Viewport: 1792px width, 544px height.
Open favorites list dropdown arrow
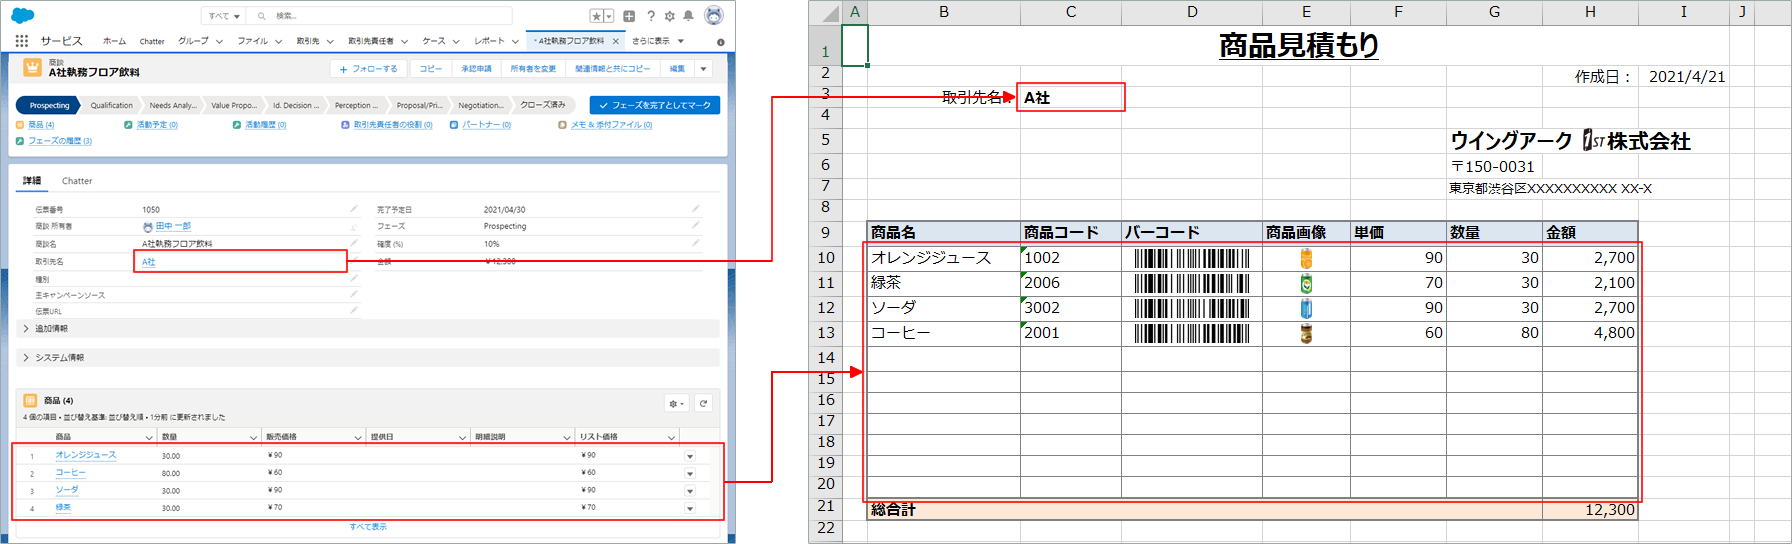[609, 16]
